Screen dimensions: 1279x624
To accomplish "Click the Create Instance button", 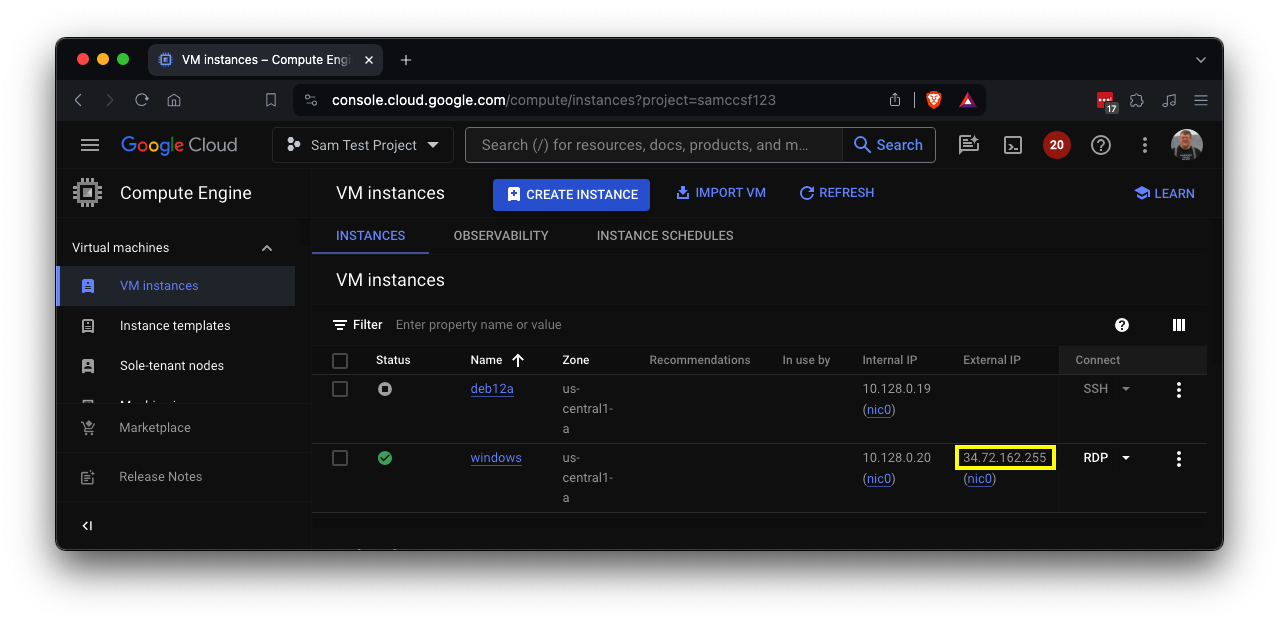I will click(x=571, y=195).
